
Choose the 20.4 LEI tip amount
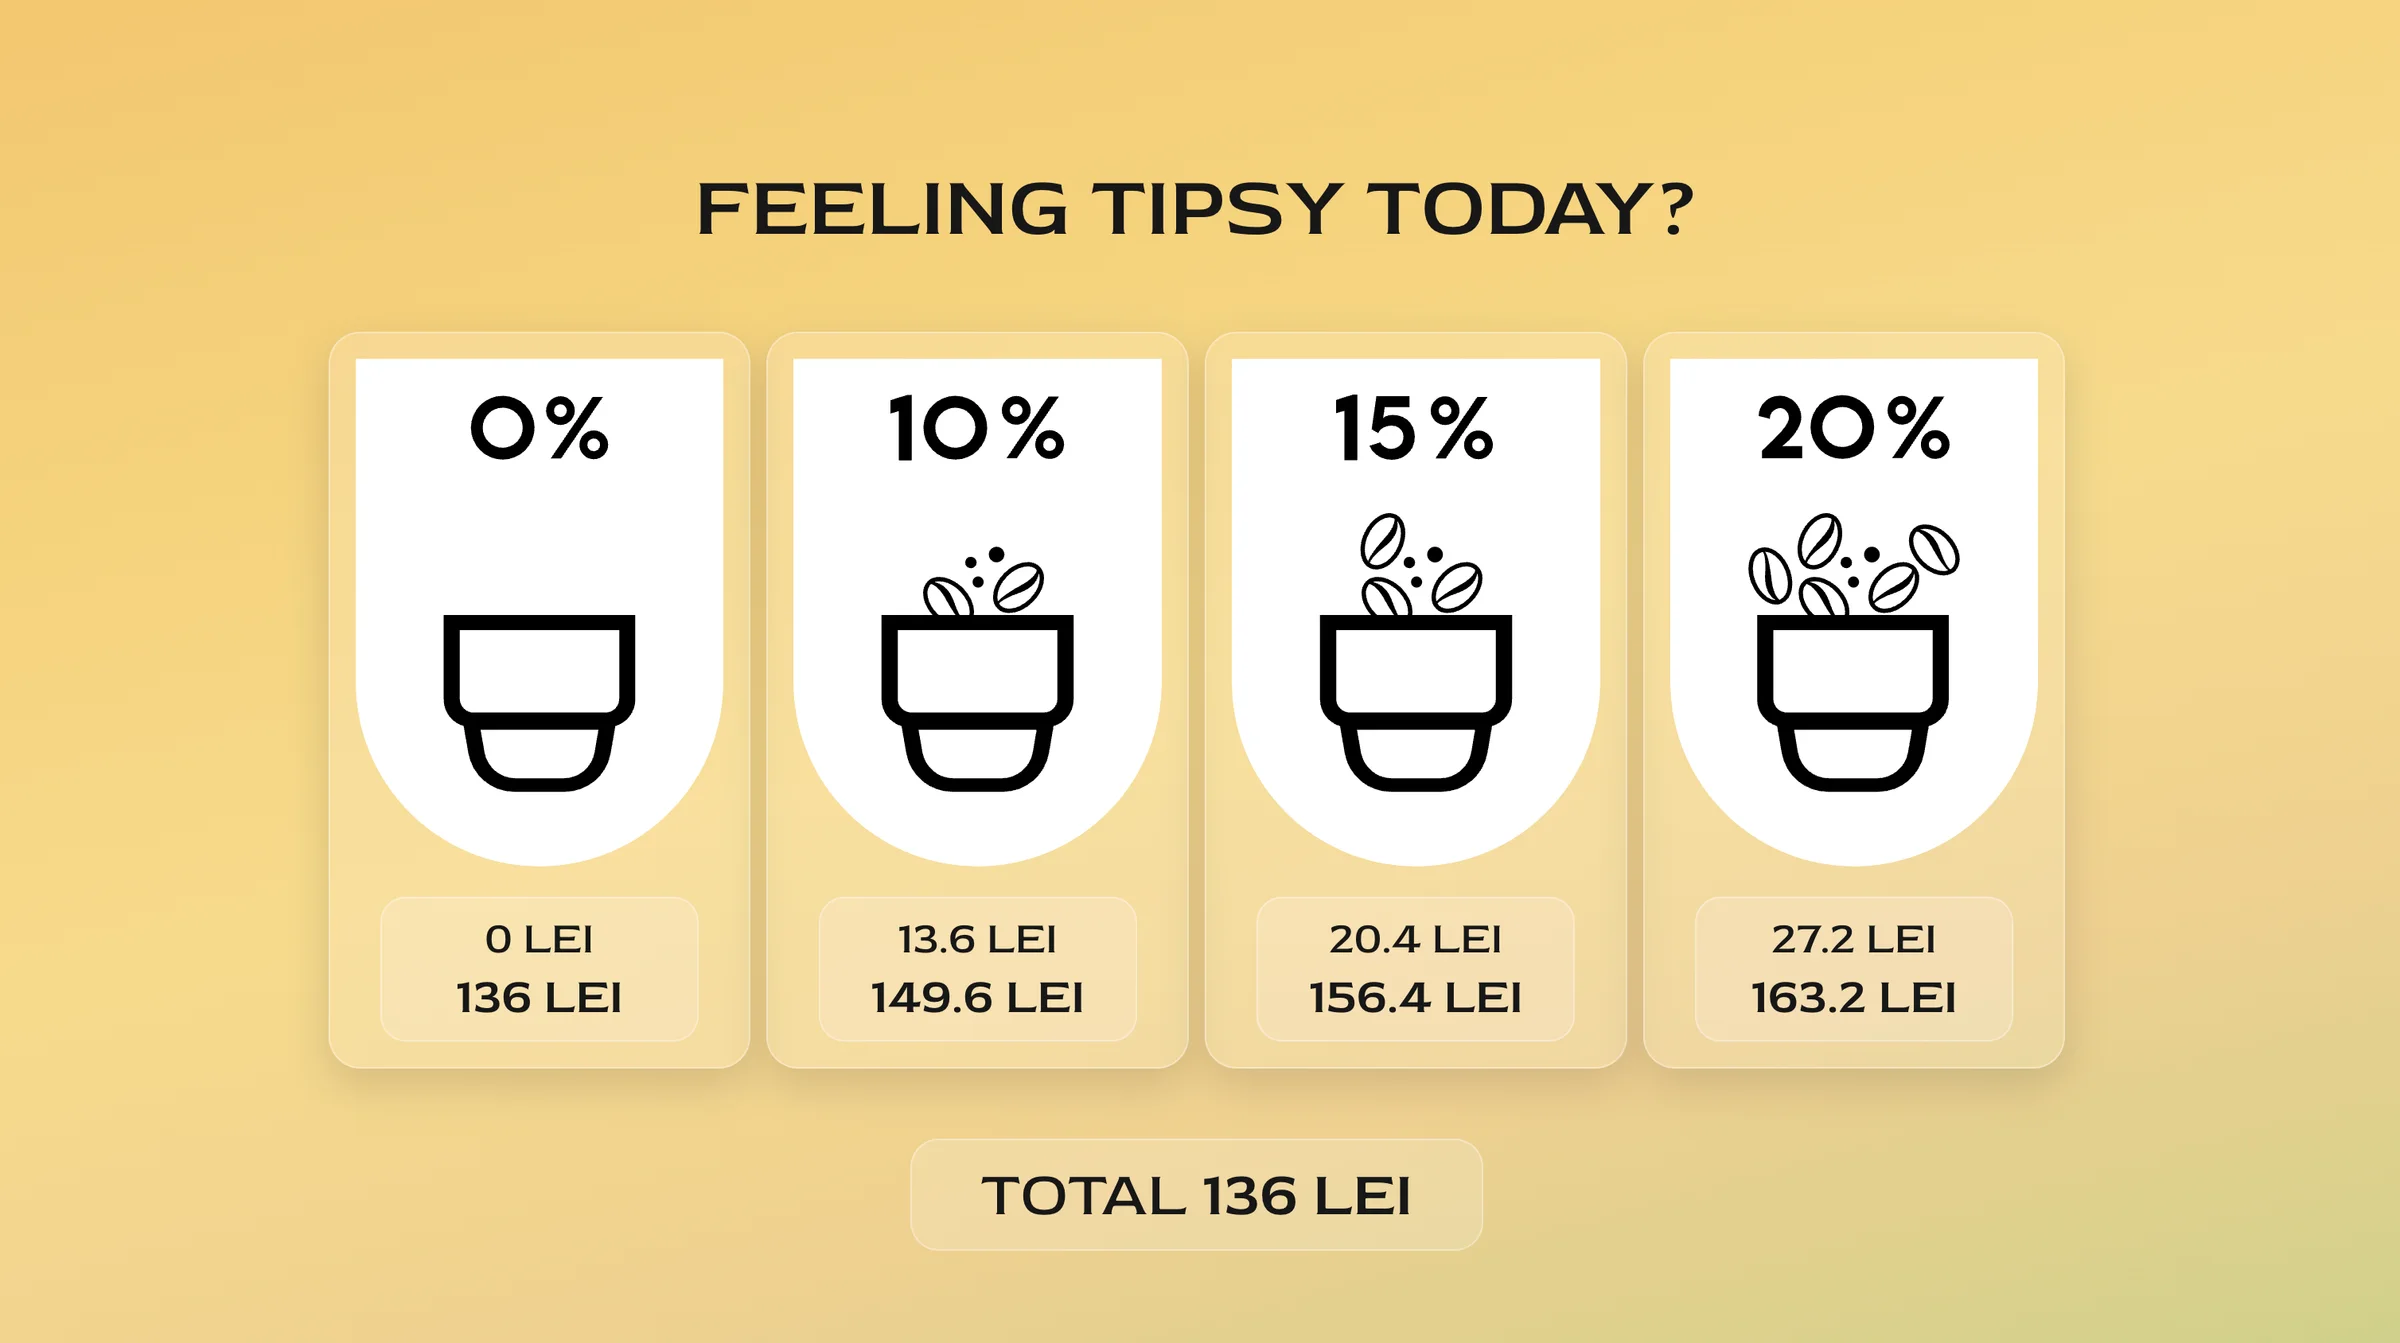point(1415,939)
